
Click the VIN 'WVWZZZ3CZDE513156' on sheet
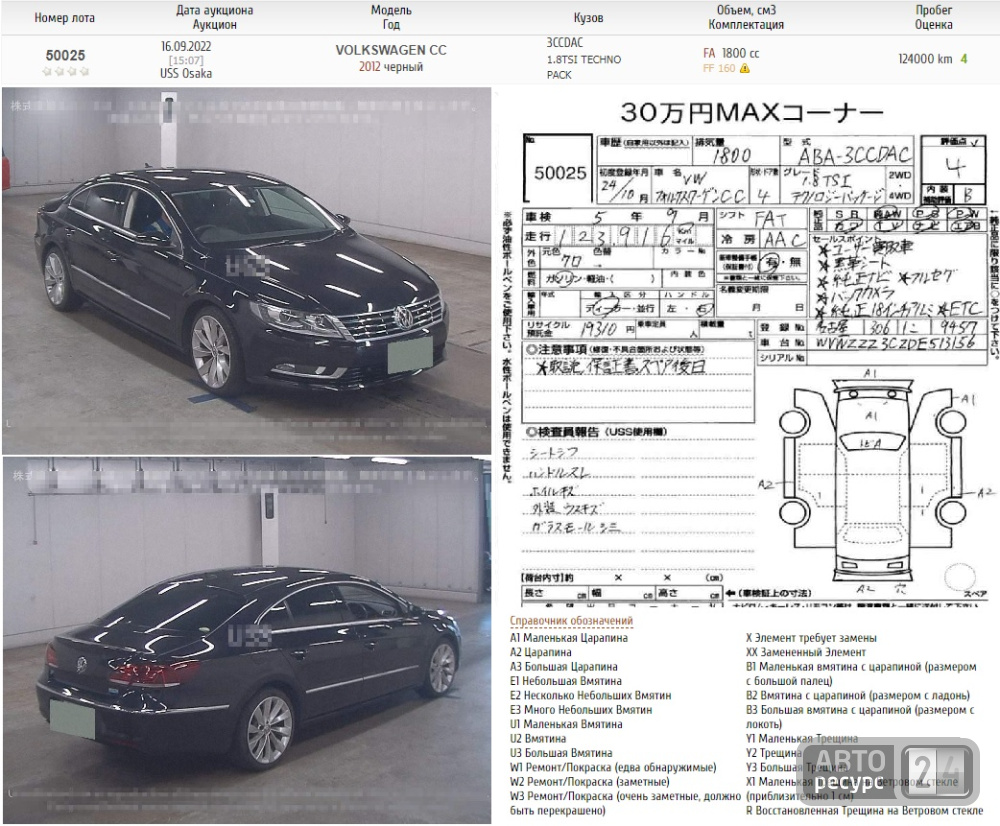(x=894, y=343)
